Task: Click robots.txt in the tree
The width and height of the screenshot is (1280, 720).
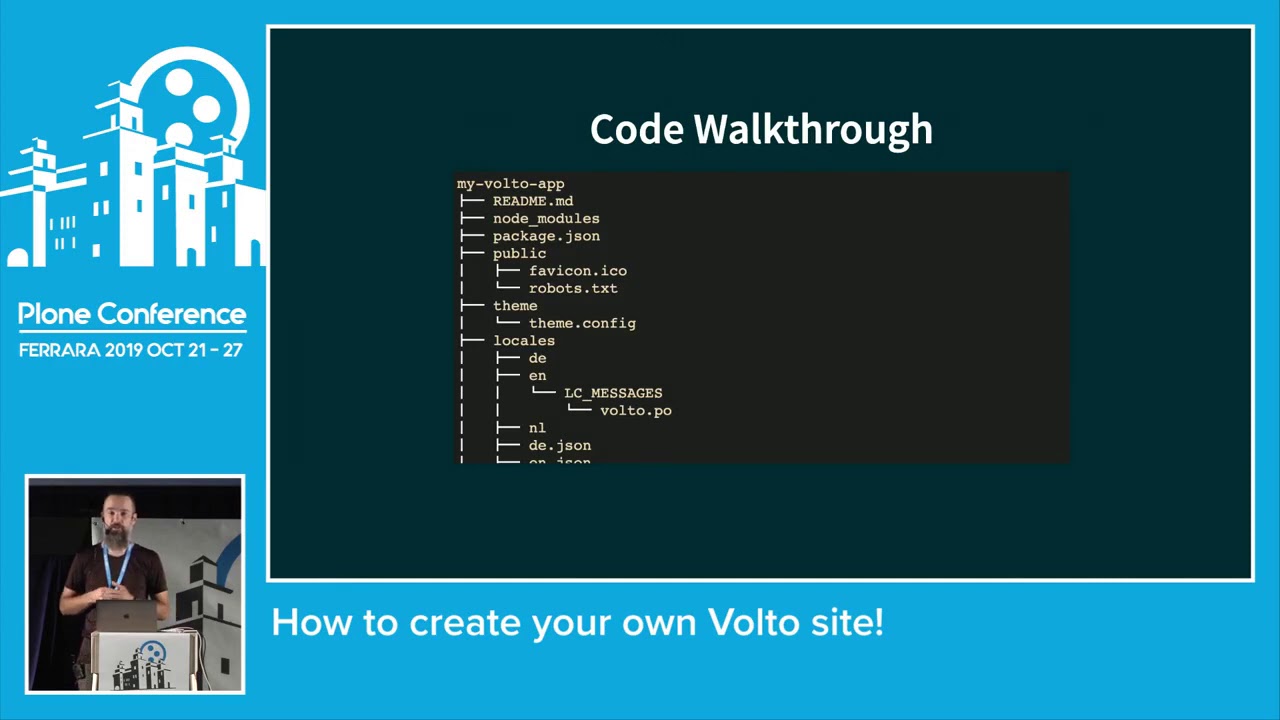Action: [573, 289]
